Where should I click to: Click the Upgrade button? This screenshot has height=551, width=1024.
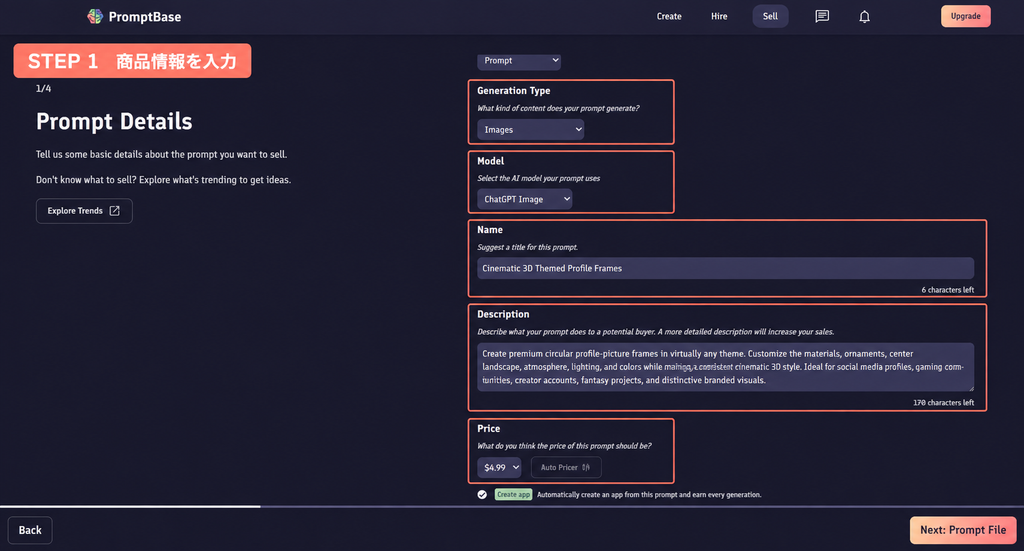tap(965, 16)
